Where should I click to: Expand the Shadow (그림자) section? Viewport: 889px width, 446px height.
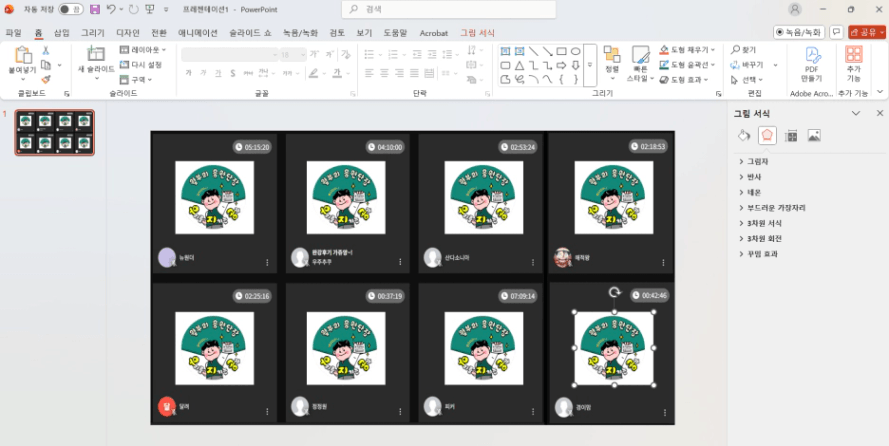click(x=758, y=161)
